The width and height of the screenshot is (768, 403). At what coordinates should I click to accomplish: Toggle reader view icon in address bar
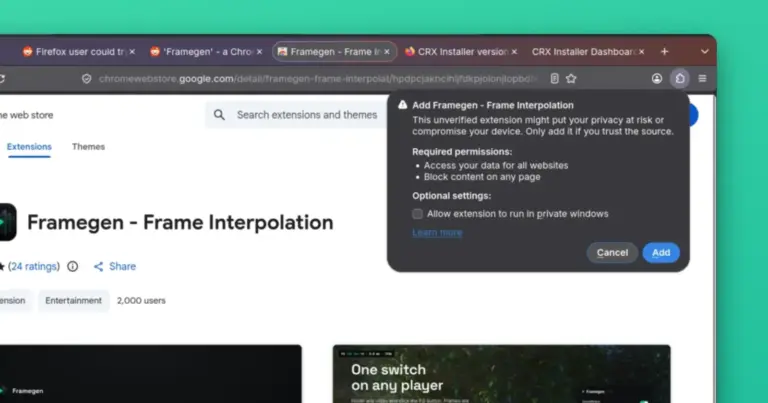pos(554,78)
